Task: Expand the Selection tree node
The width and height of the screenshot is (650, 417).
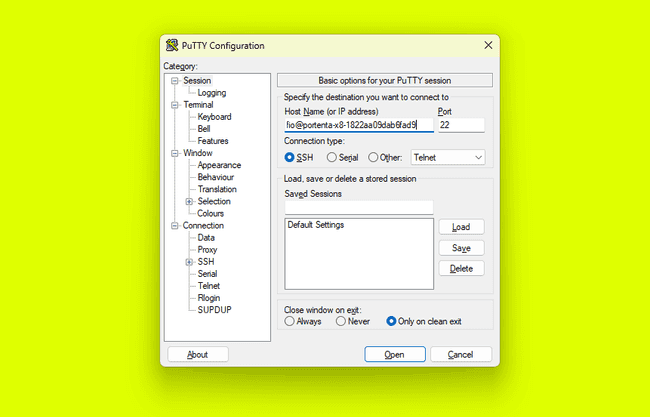Action: click(189, 202)
